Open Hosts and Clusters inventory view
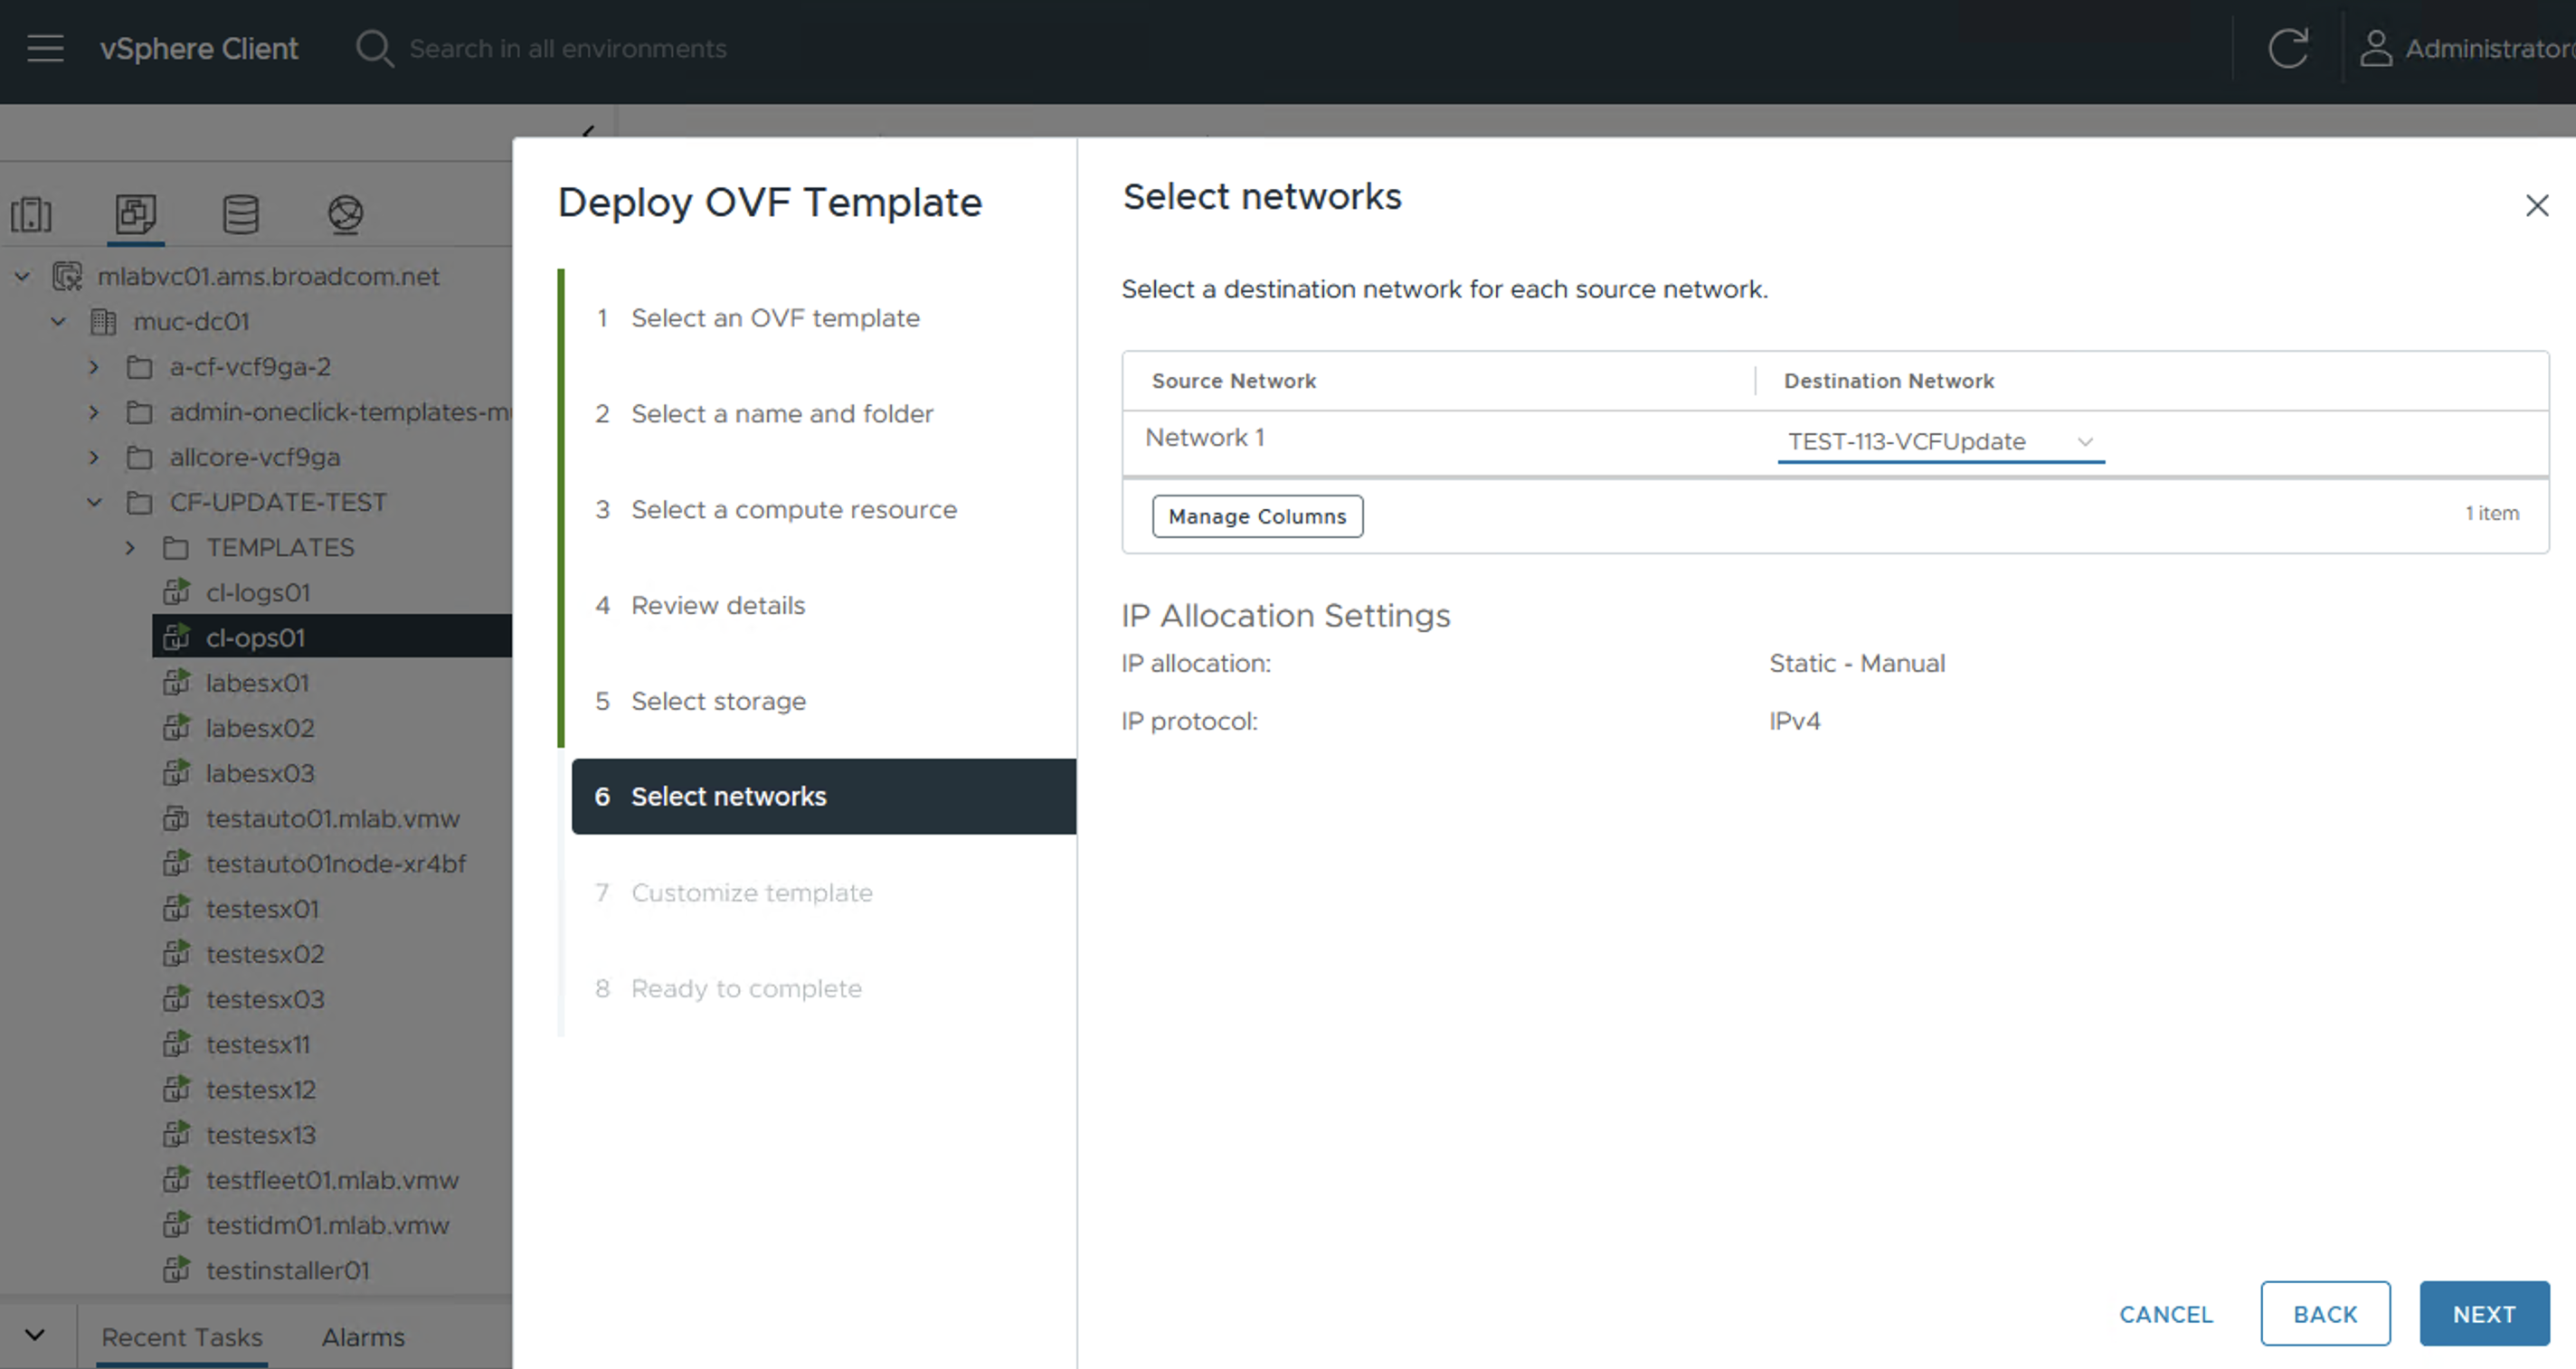 click(x=31, y=214)
